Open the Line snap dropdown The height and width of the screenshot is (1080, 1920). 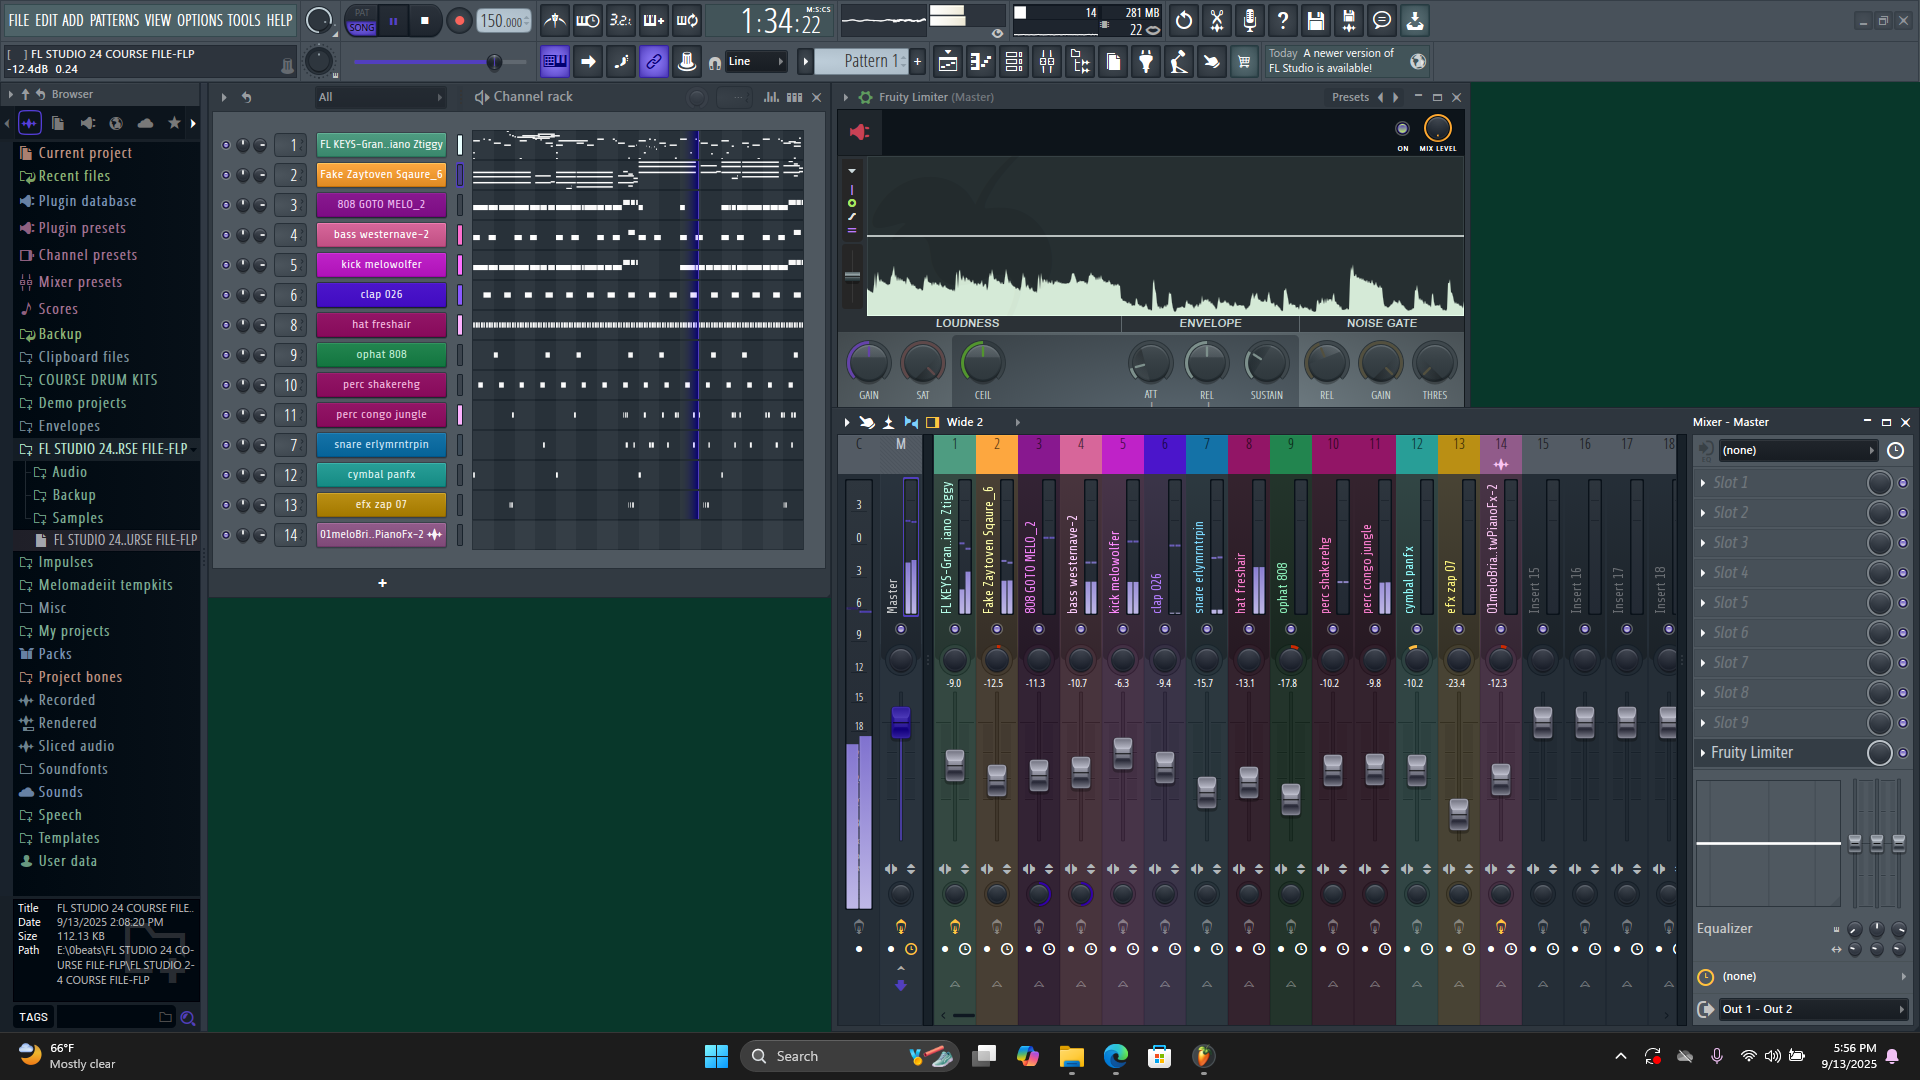coord(756,62)
